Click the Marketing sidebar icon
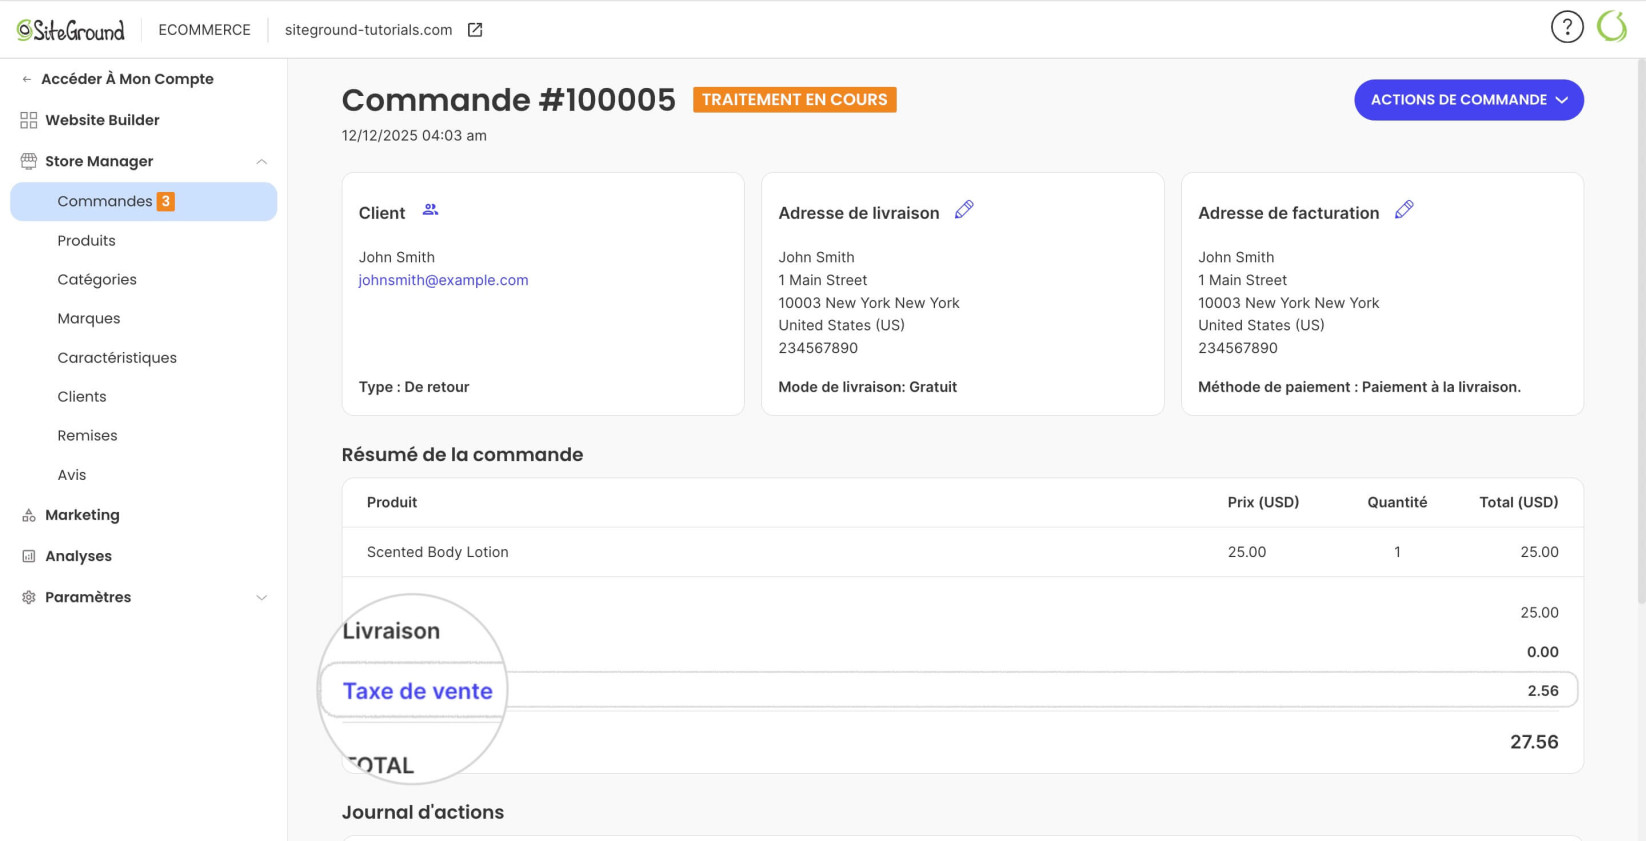 coord(28,515)
